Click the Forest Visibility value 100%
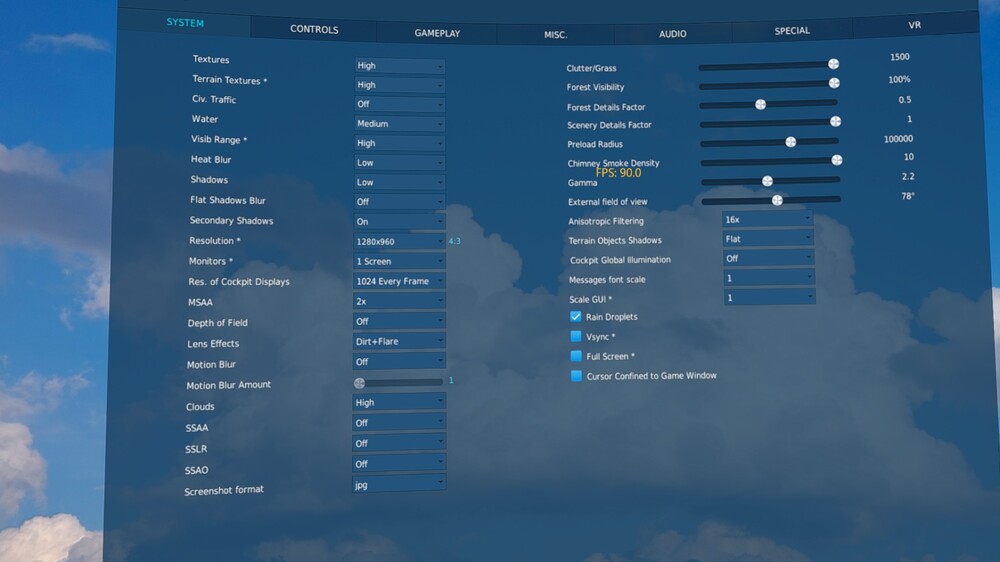Image resolution: width=1000 pixels, height=562 pixels. click(x=899, y=79)
